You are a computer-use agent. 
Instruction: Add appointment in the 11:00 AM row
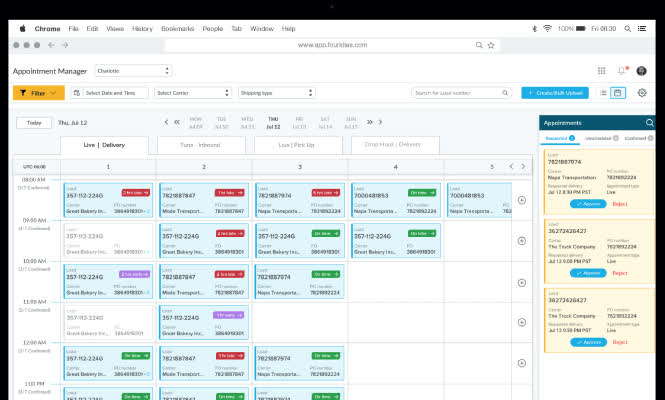click(522, 322)
